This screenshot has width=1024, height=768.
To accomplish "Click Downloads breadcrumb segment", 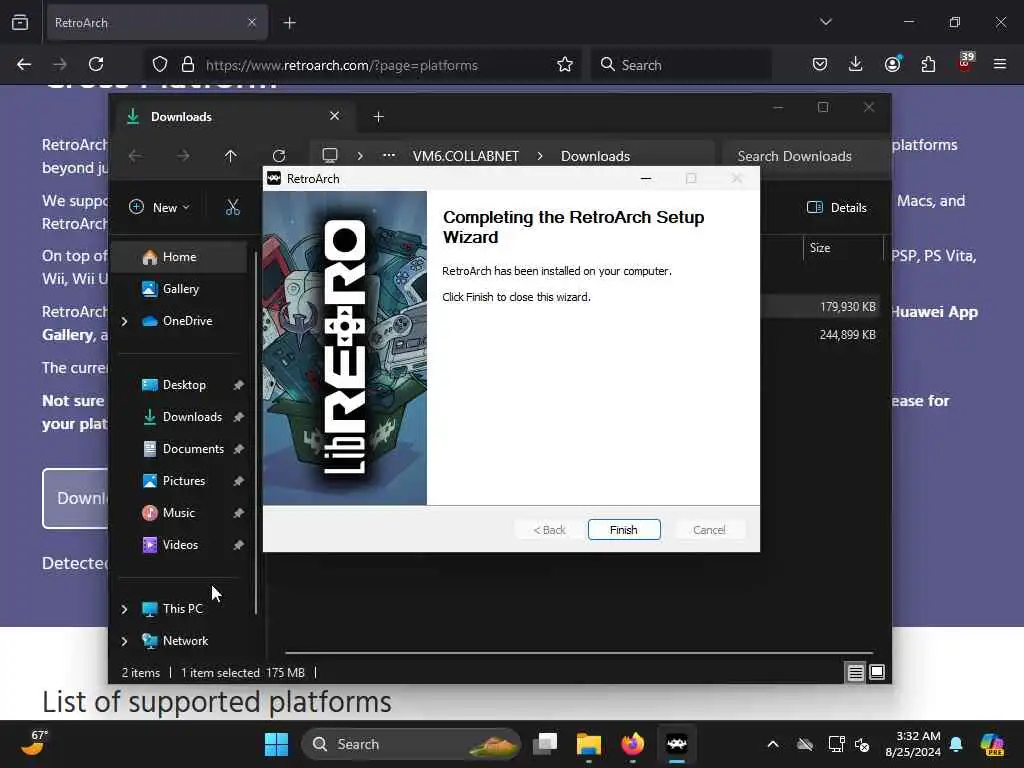I will pos(595,156).
